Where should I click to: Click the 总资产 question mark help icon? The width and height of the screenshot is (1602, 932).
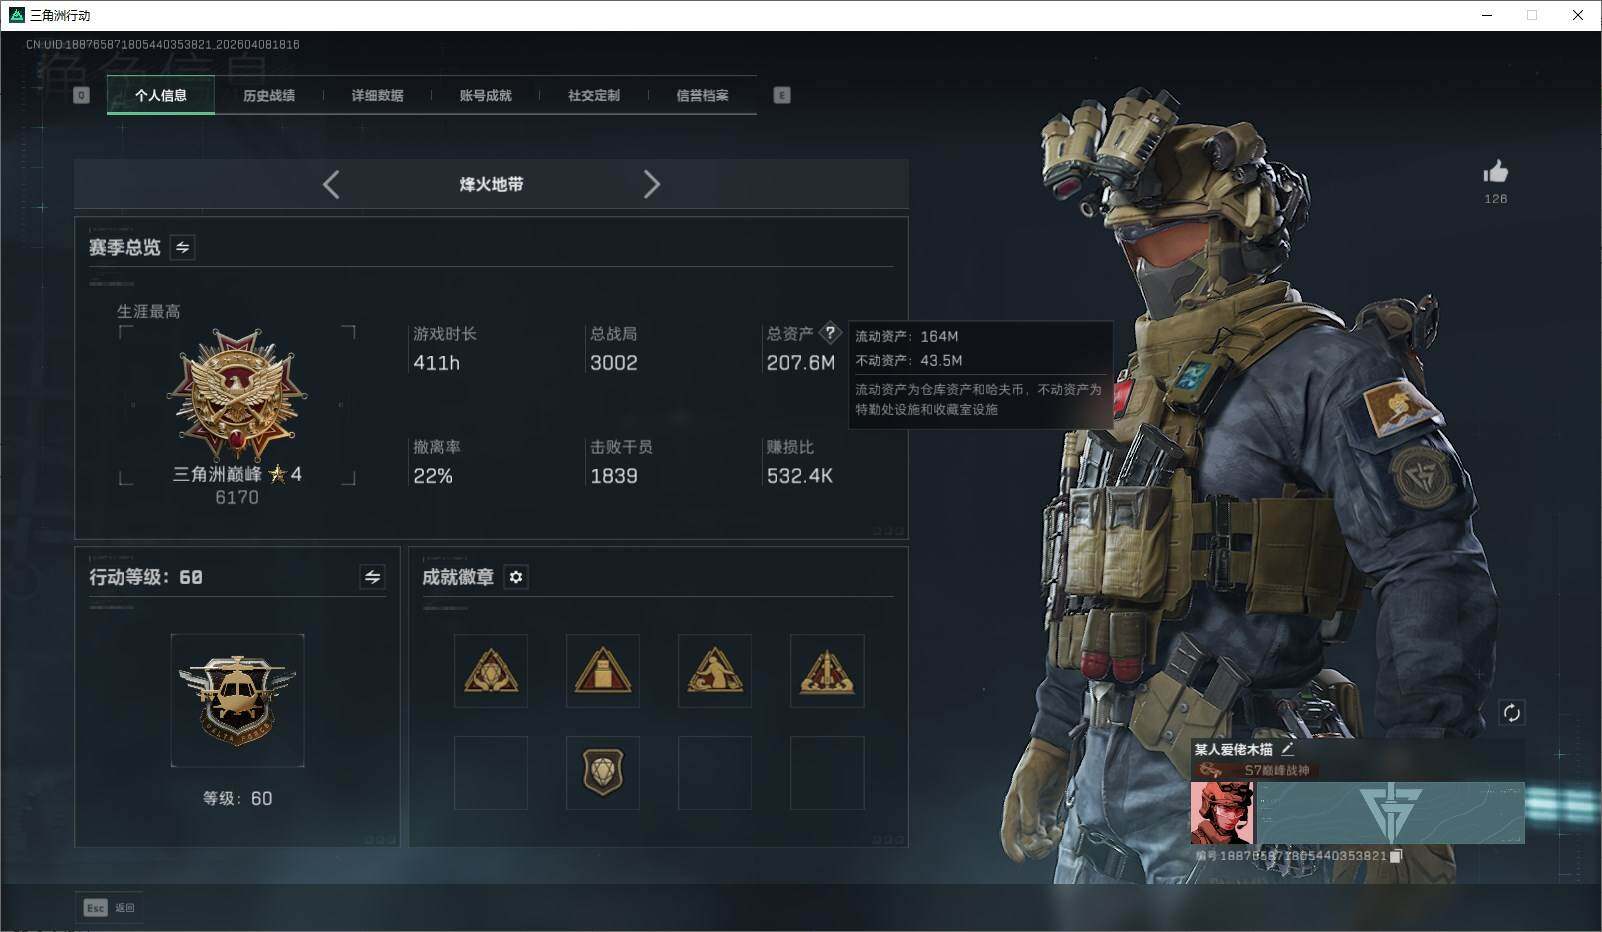[x=830, y=333]
